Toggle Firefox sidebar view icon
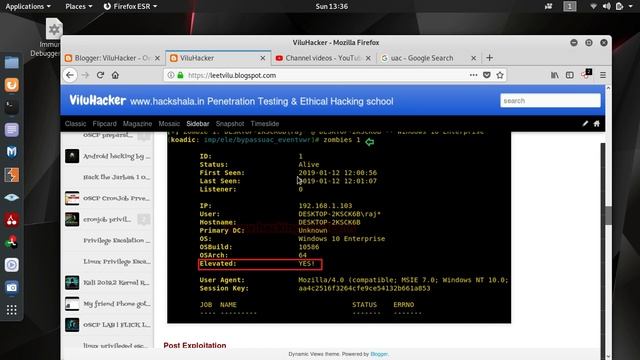 [570, 75]
